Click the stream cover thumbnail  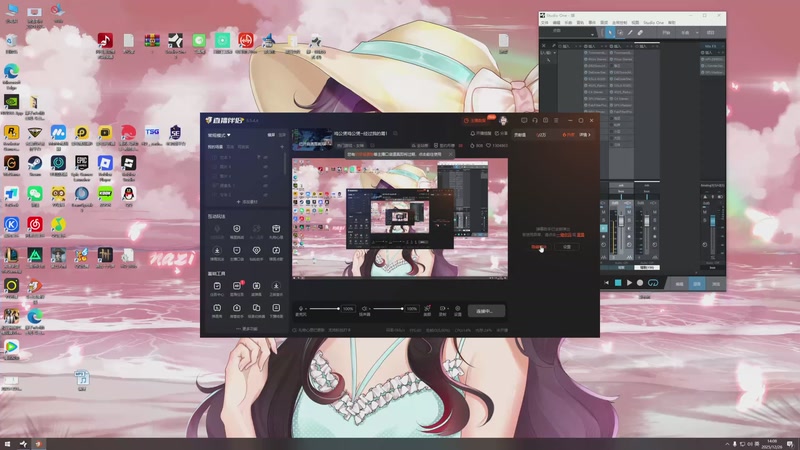click(312, 139)
